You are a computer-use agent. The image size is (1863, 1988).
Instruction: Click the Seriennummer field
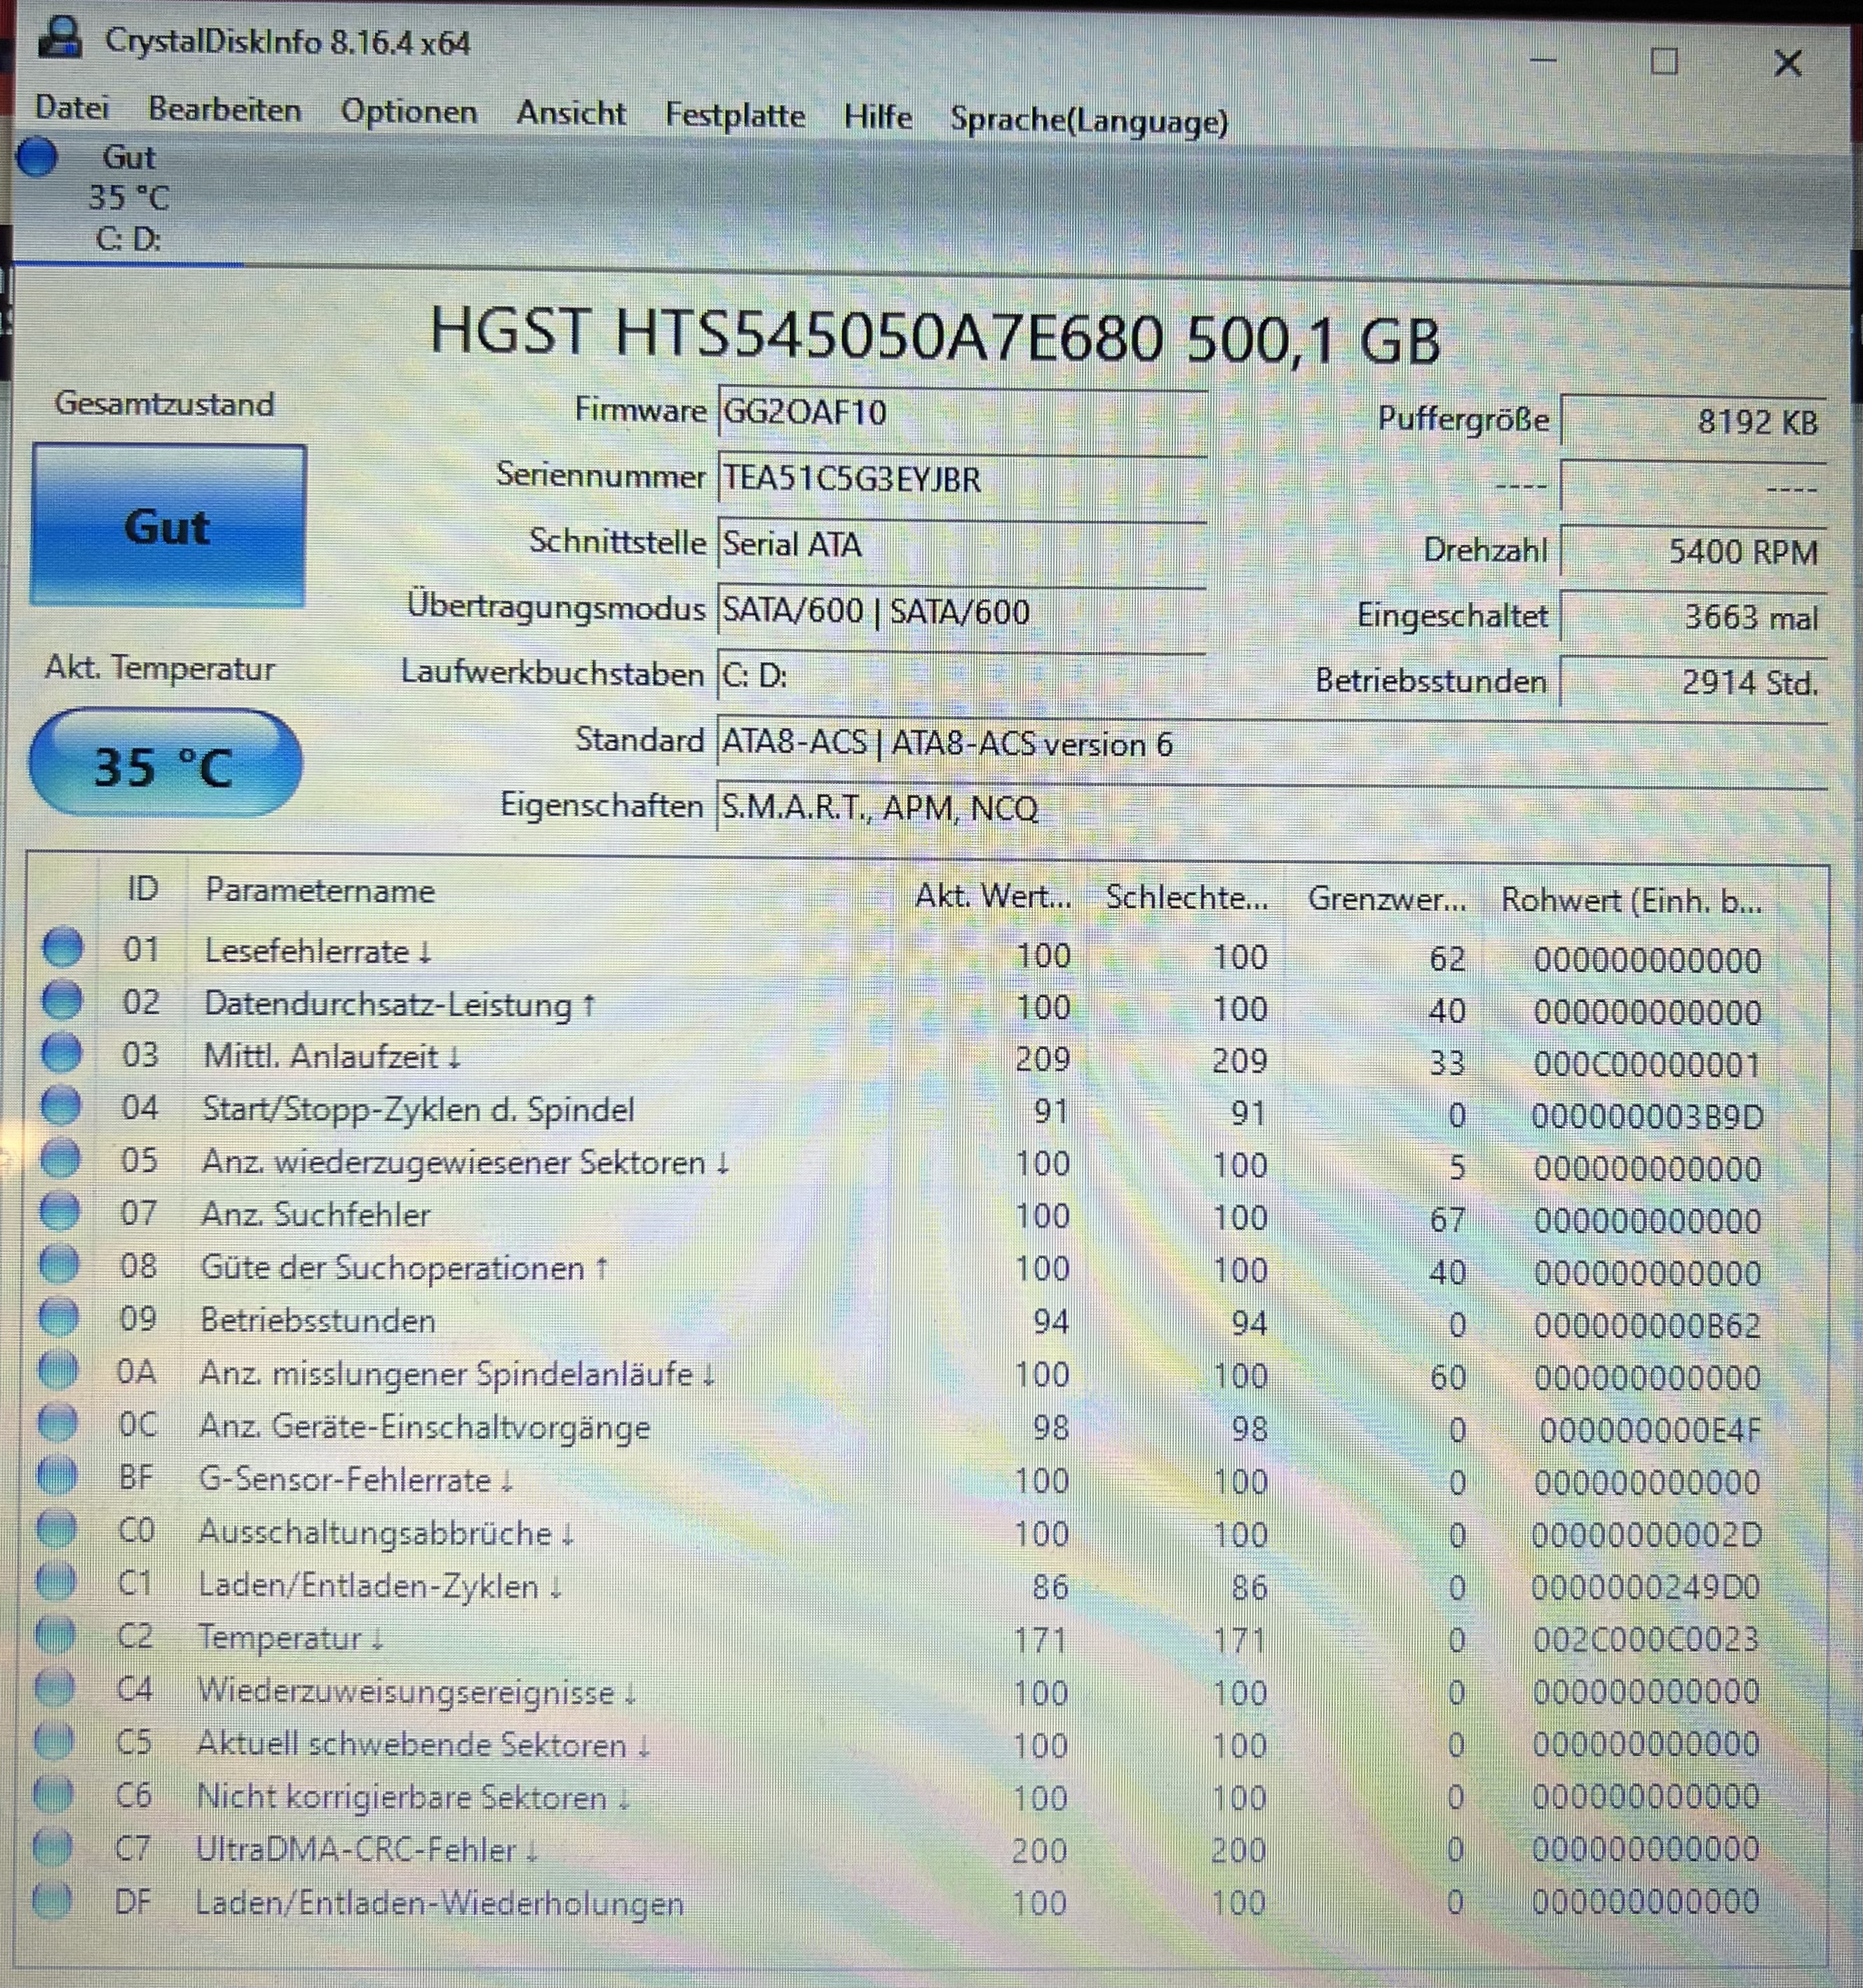point(960,479)
